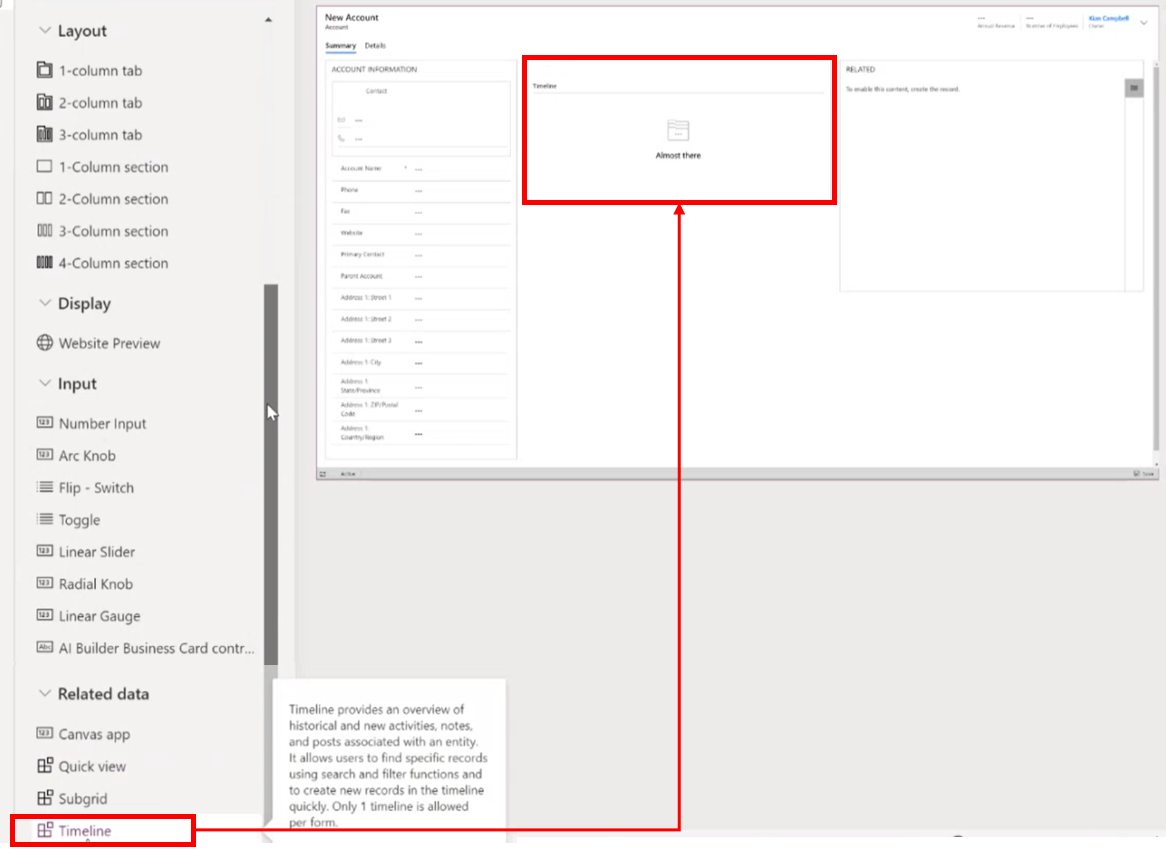This screenshot has width=1166, height=852.
Task: Select the Linear Slider control
Action: pos(99,551)
